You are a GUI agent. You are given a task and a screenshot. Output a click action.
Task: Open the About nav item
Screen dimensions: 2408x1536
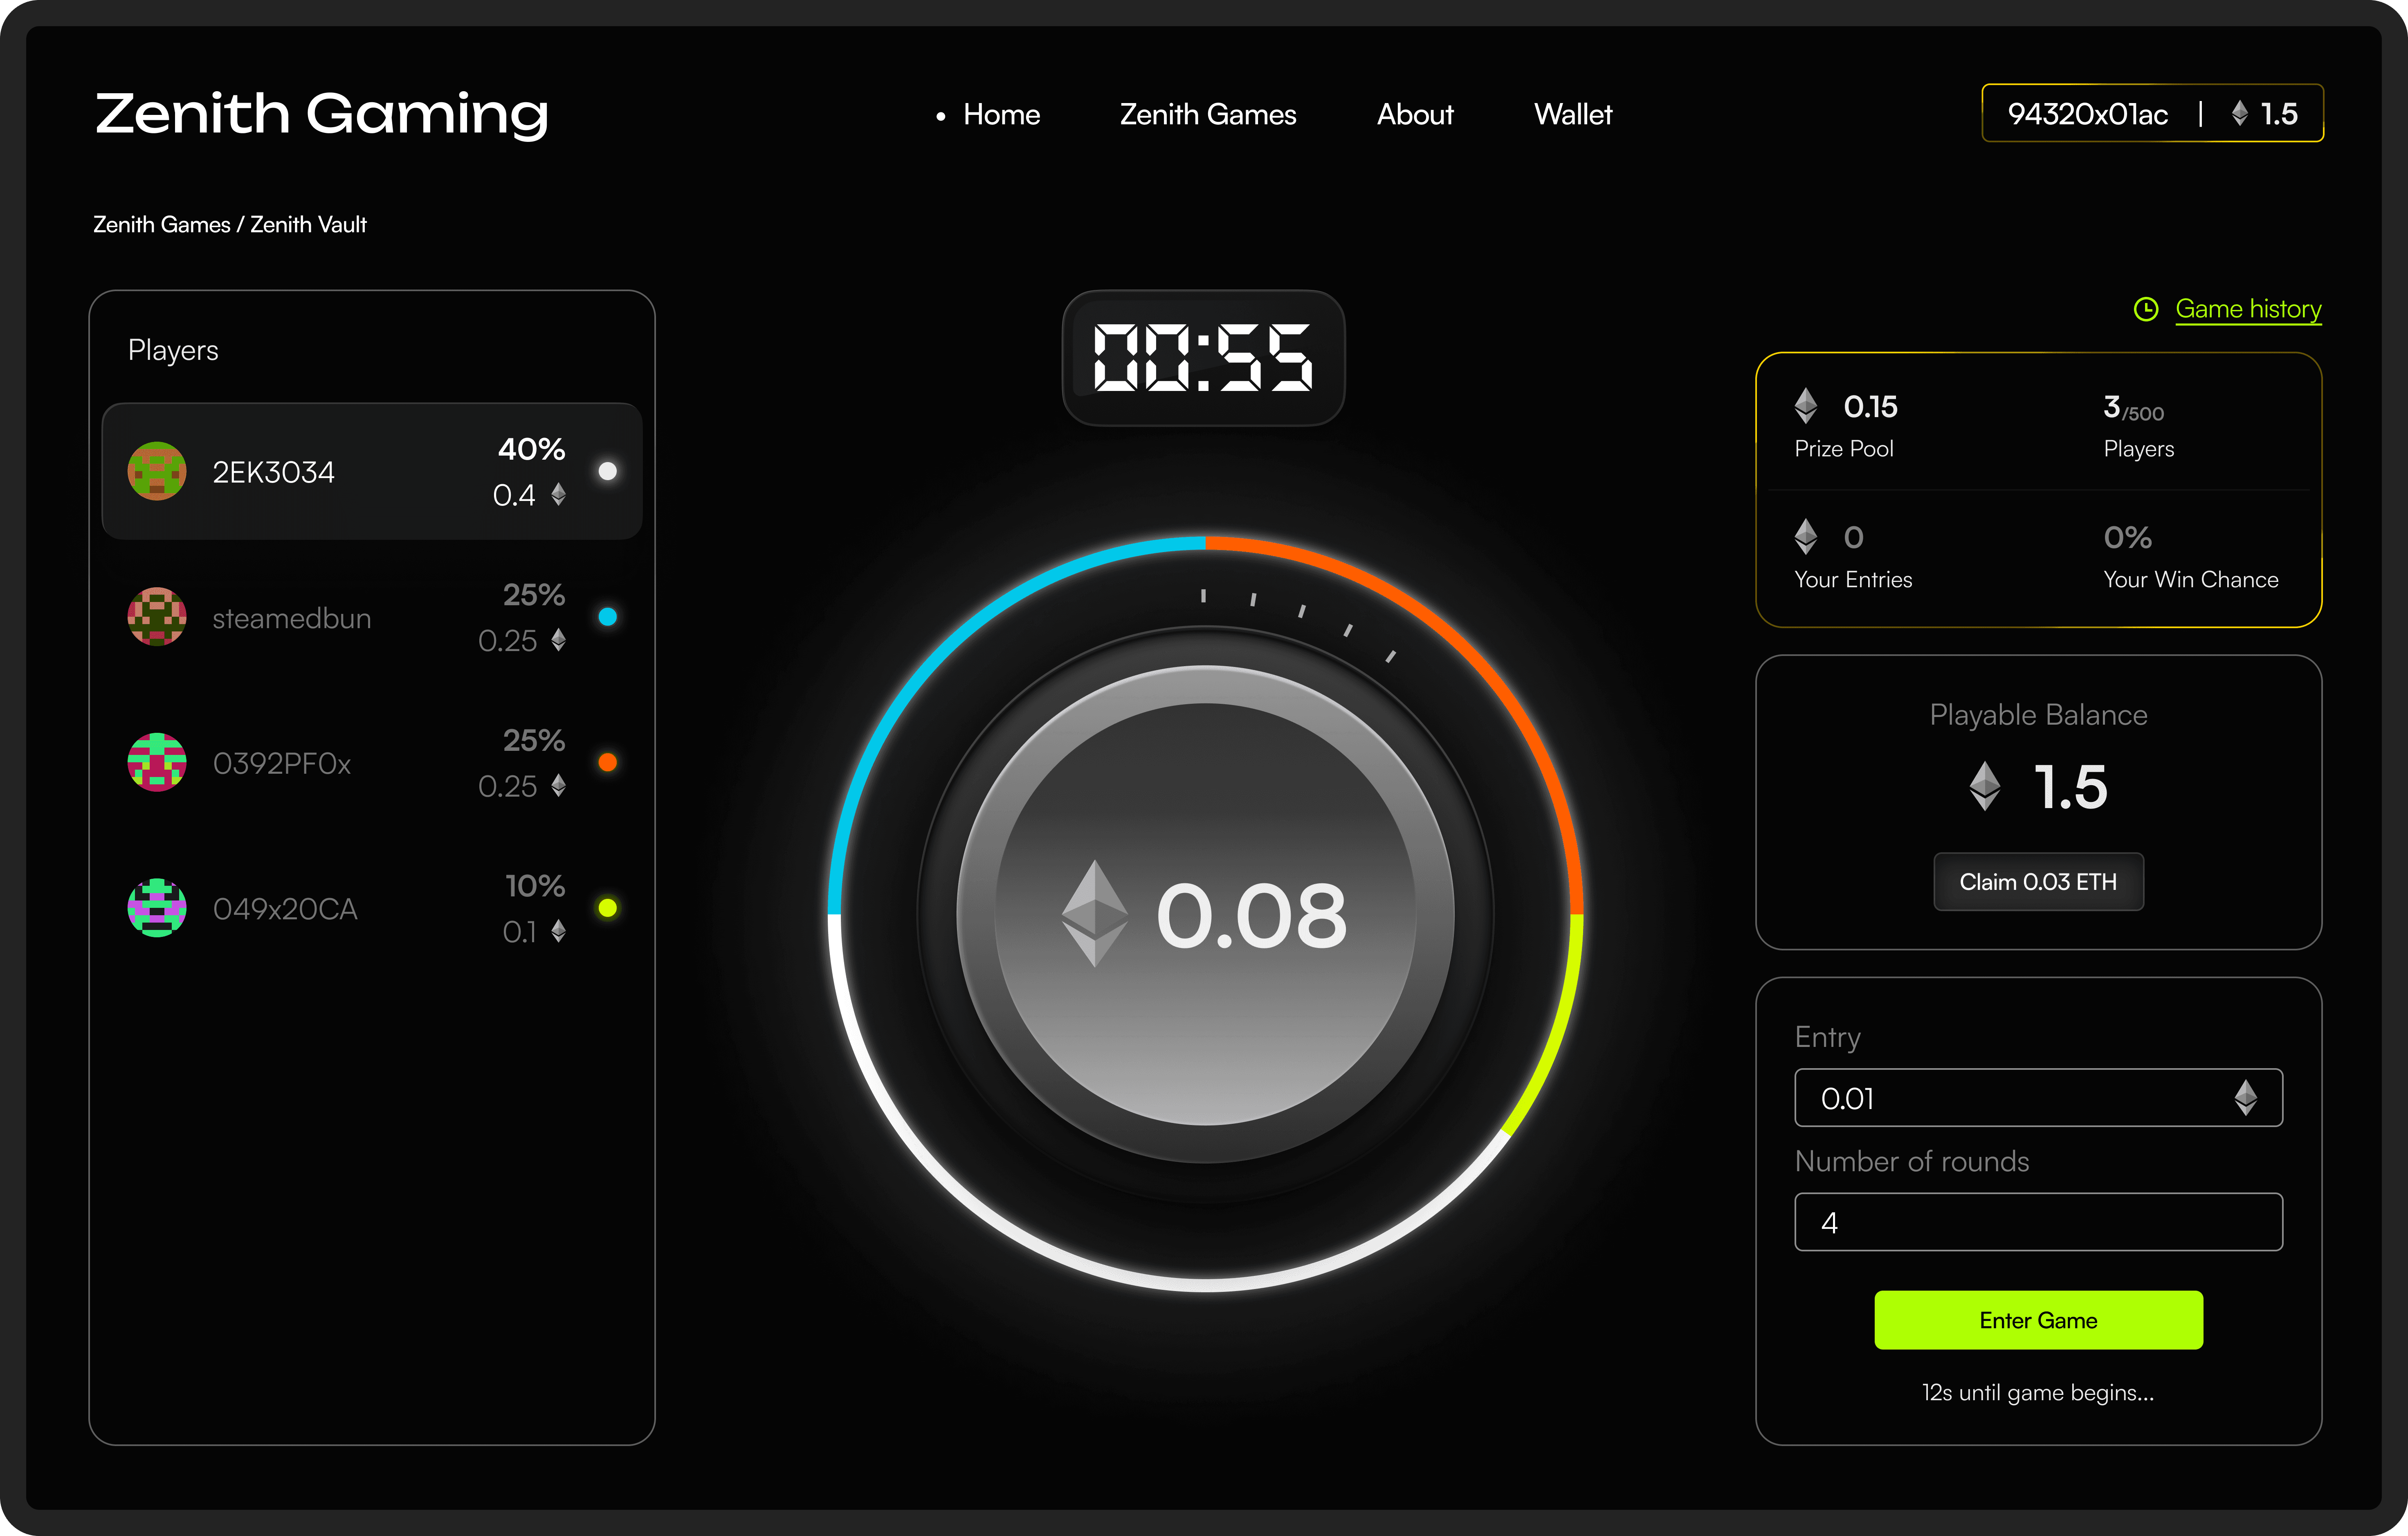(x=1415, y=115)
